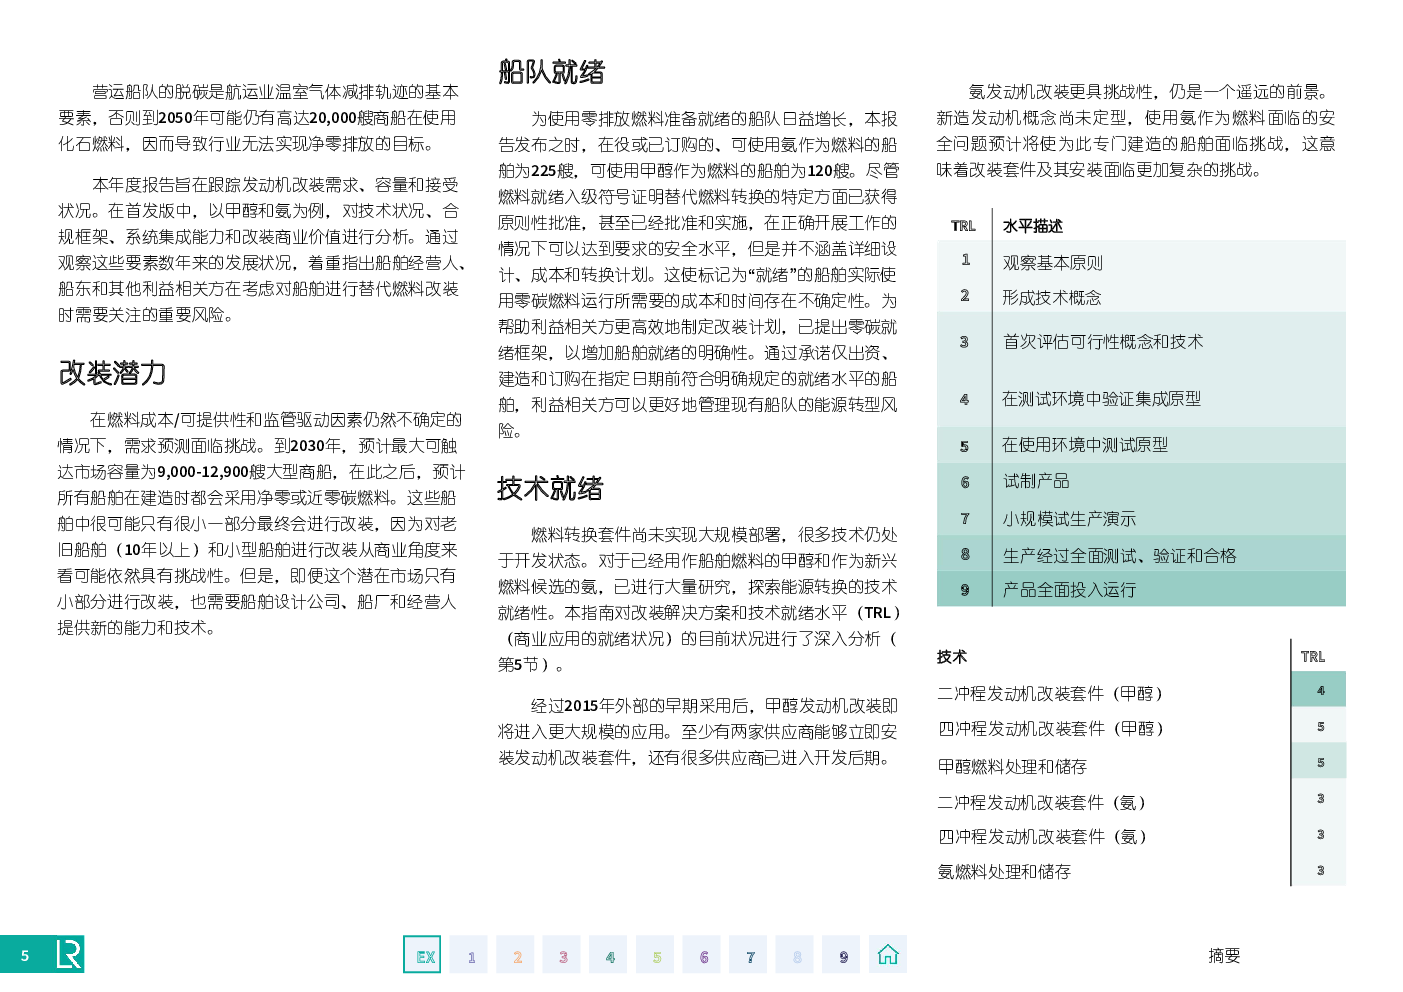1403x992 pixels.
Task: Click the home icon in bottom navigation
Action: [887, 955]
